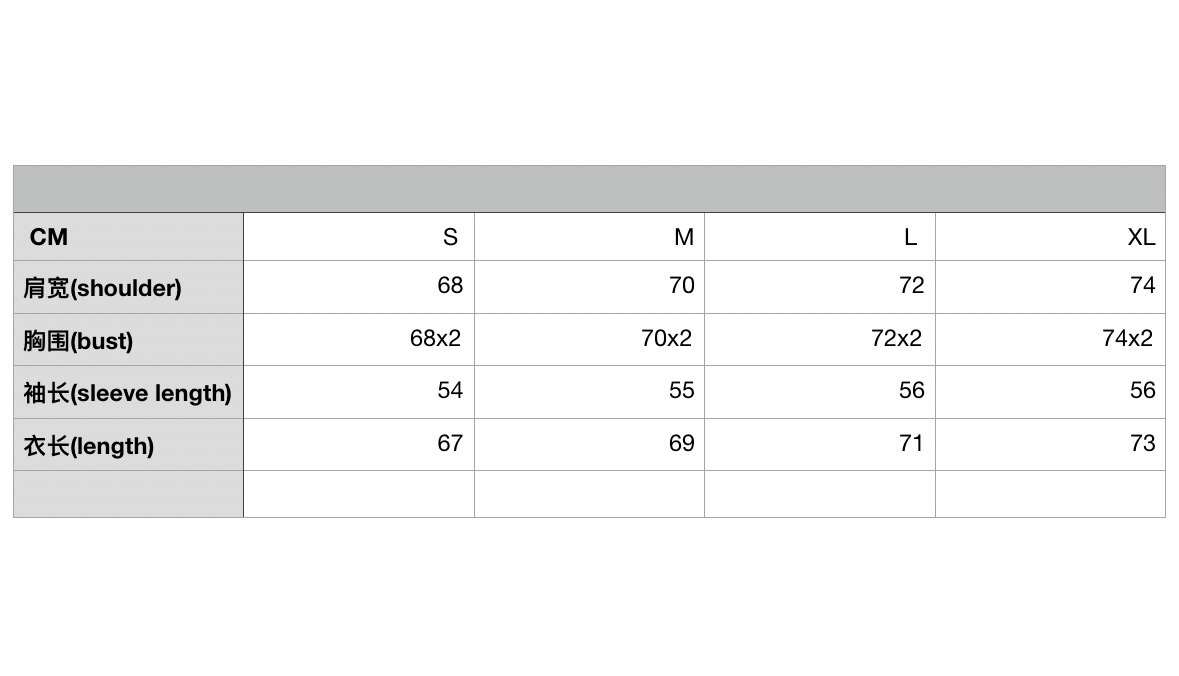The image size is (1179, 676).
Task: Select the S size column header
Action: tap(450, 237)
